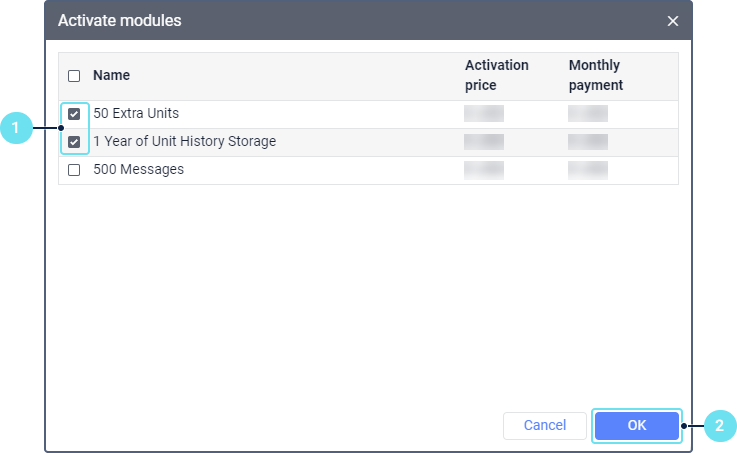The width and height of the screenshot is (737, 453).
Task: Click activation price of 50 Extra Units
Action: pyautogui.click(x=484, y=113)
